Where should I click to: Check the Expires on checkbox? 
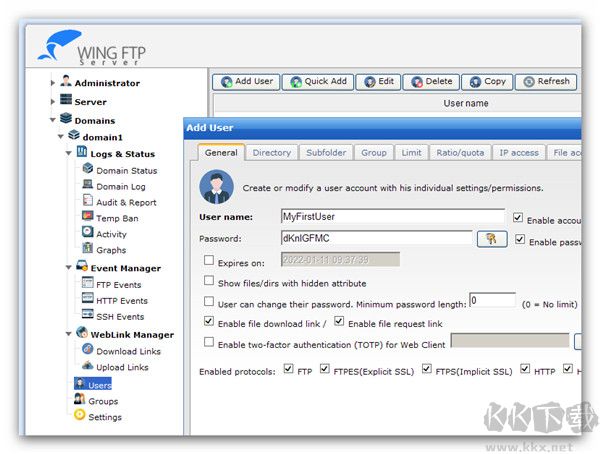209,260
